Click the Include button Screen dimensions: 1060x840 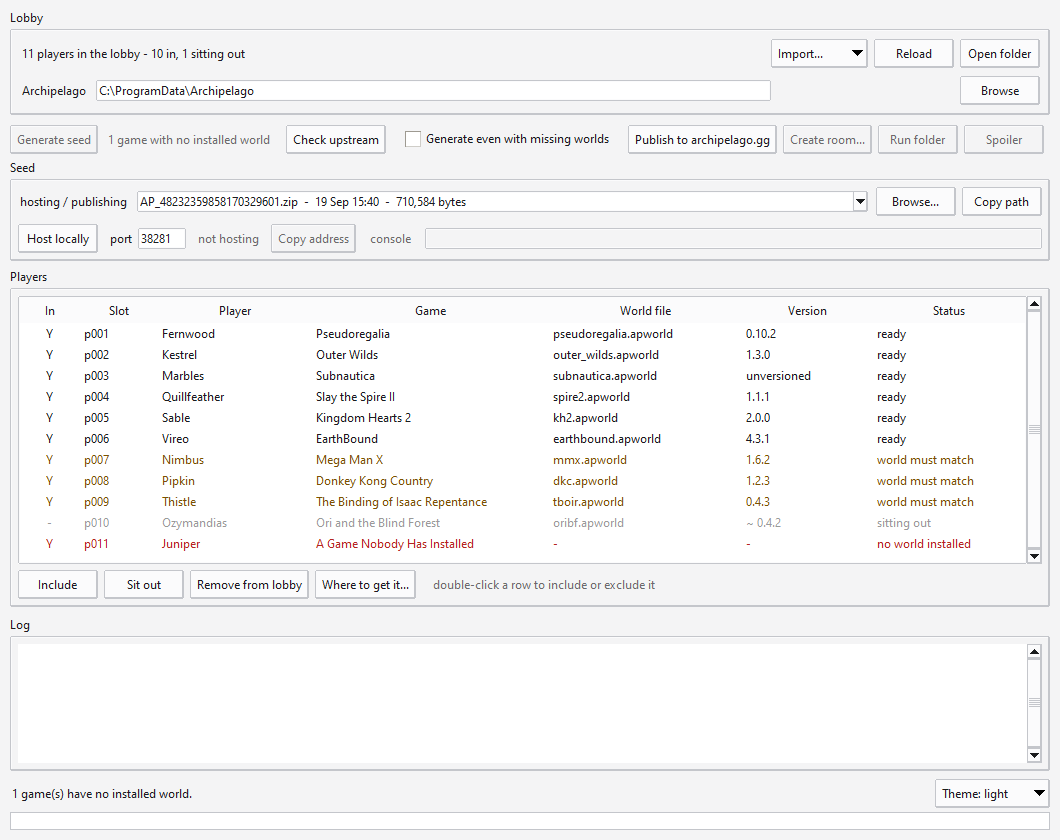(x=57, y=585)
